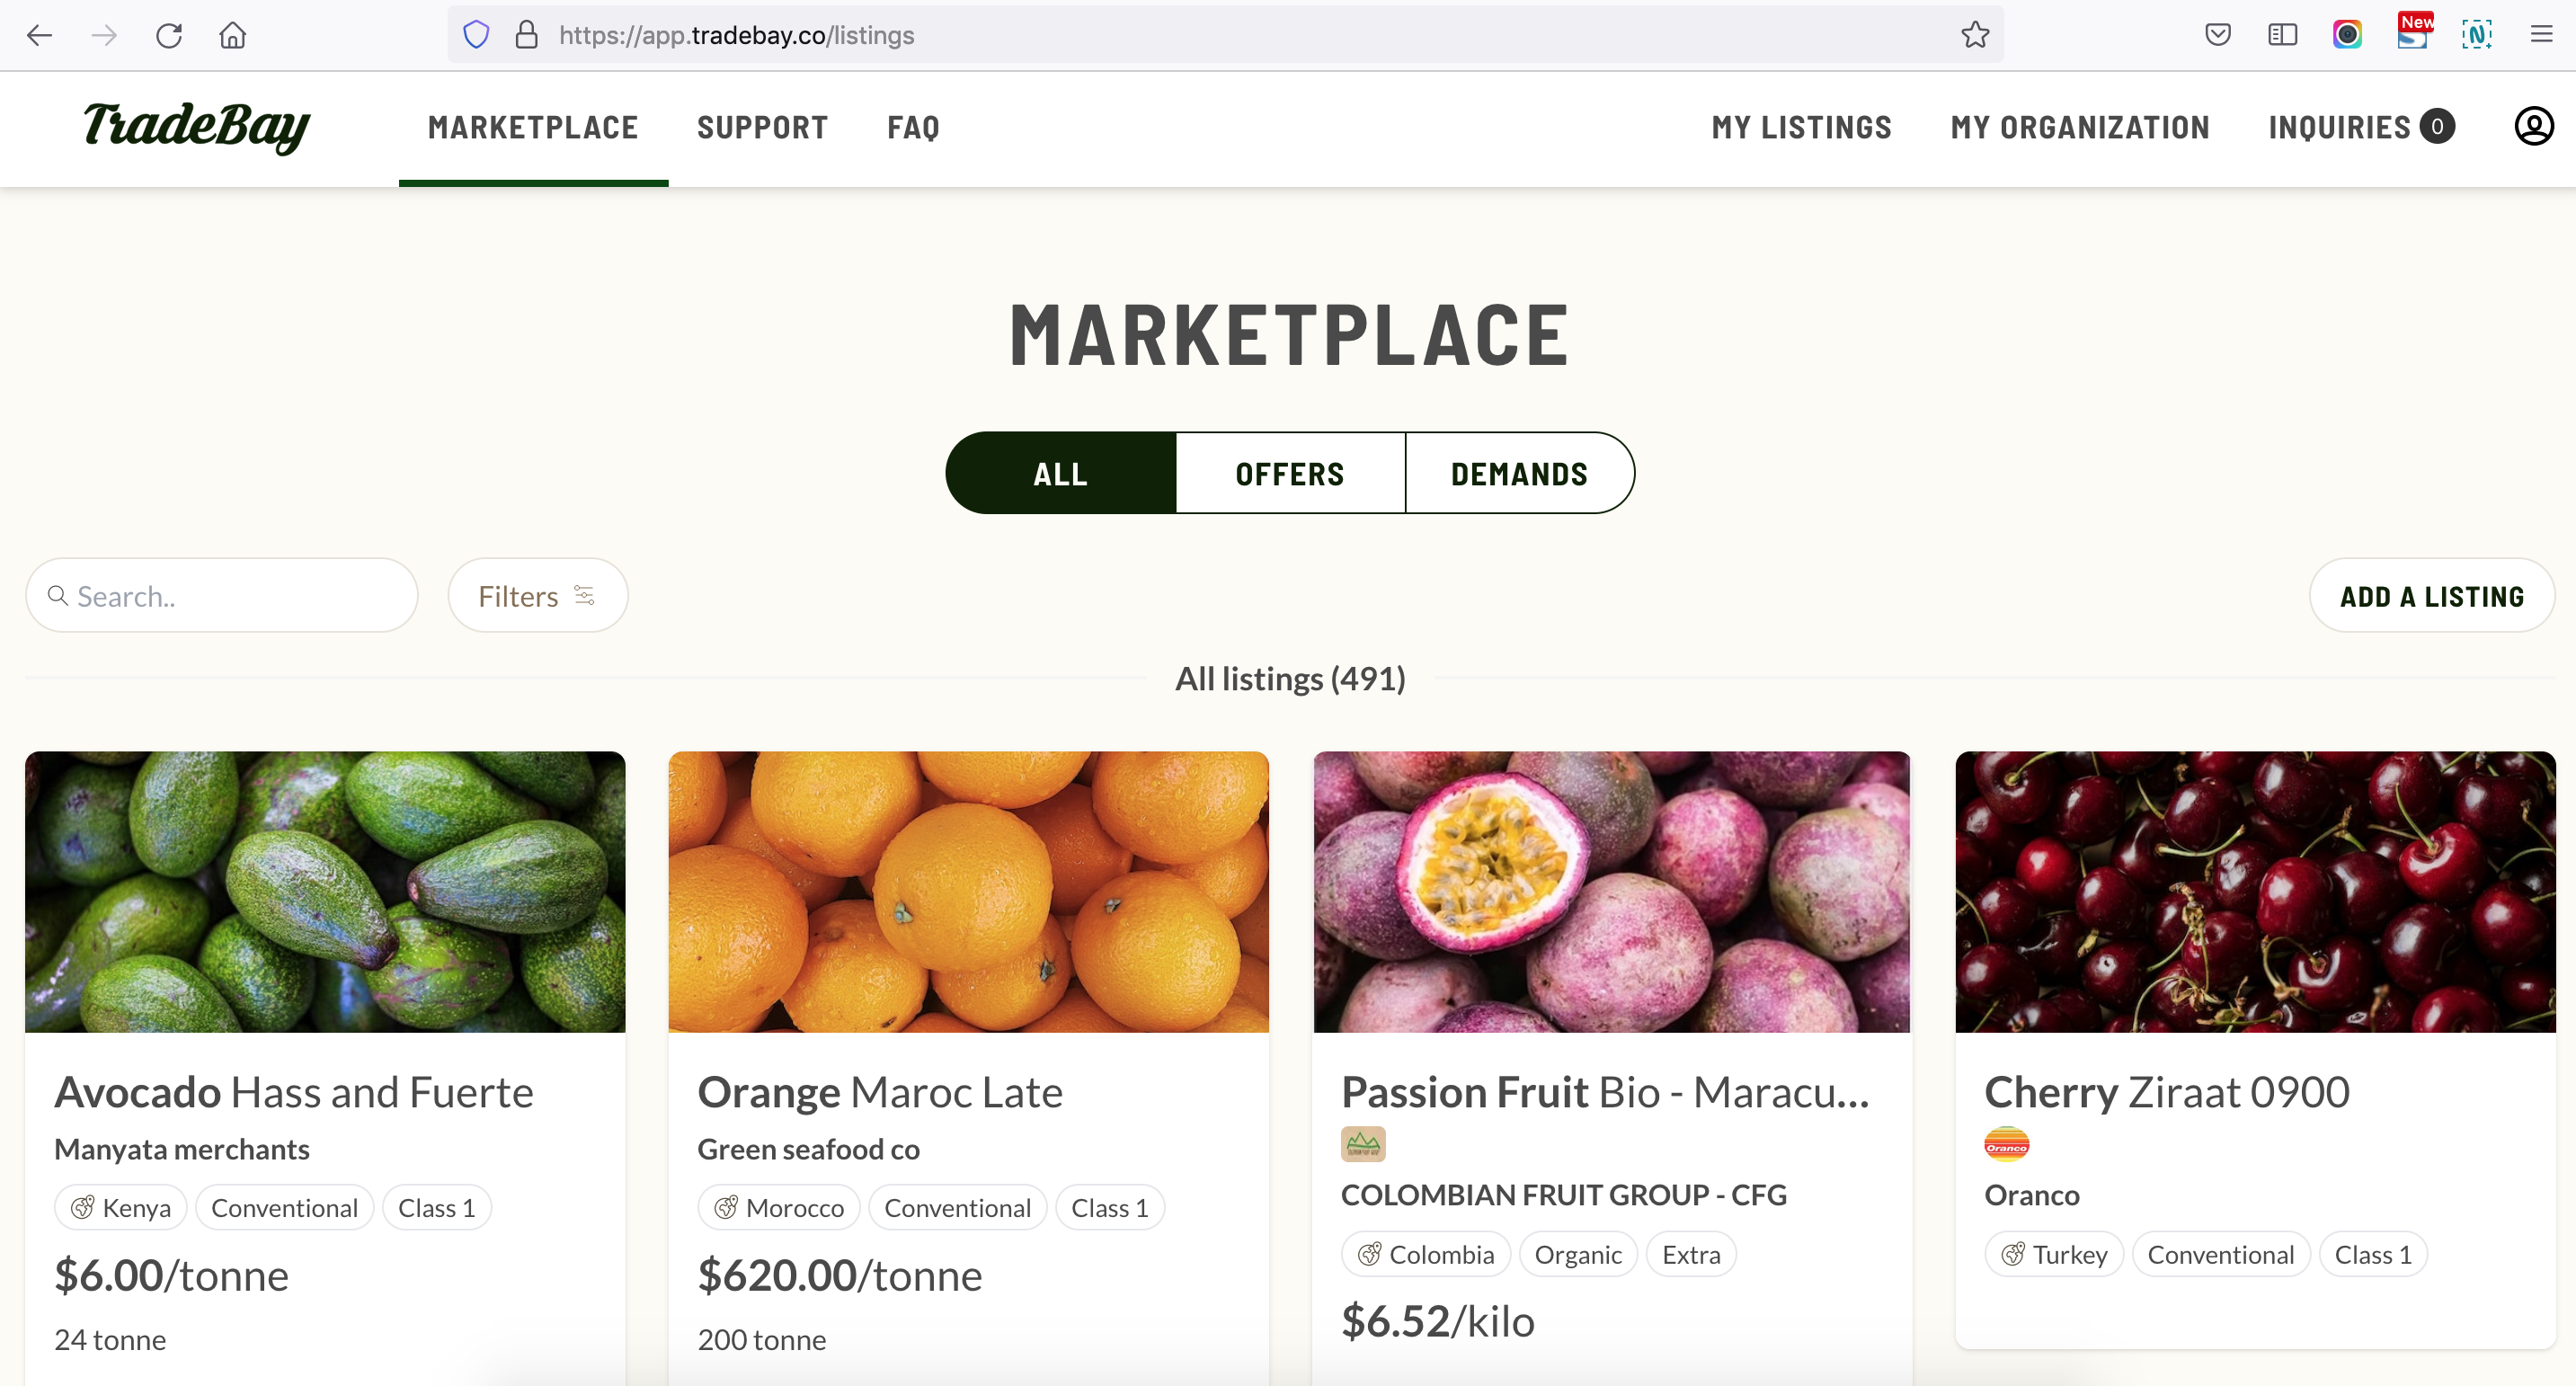Viewport: 2576px width, 1386px height.
Task: Expand the Filters panel
Action: click(538, 596)
